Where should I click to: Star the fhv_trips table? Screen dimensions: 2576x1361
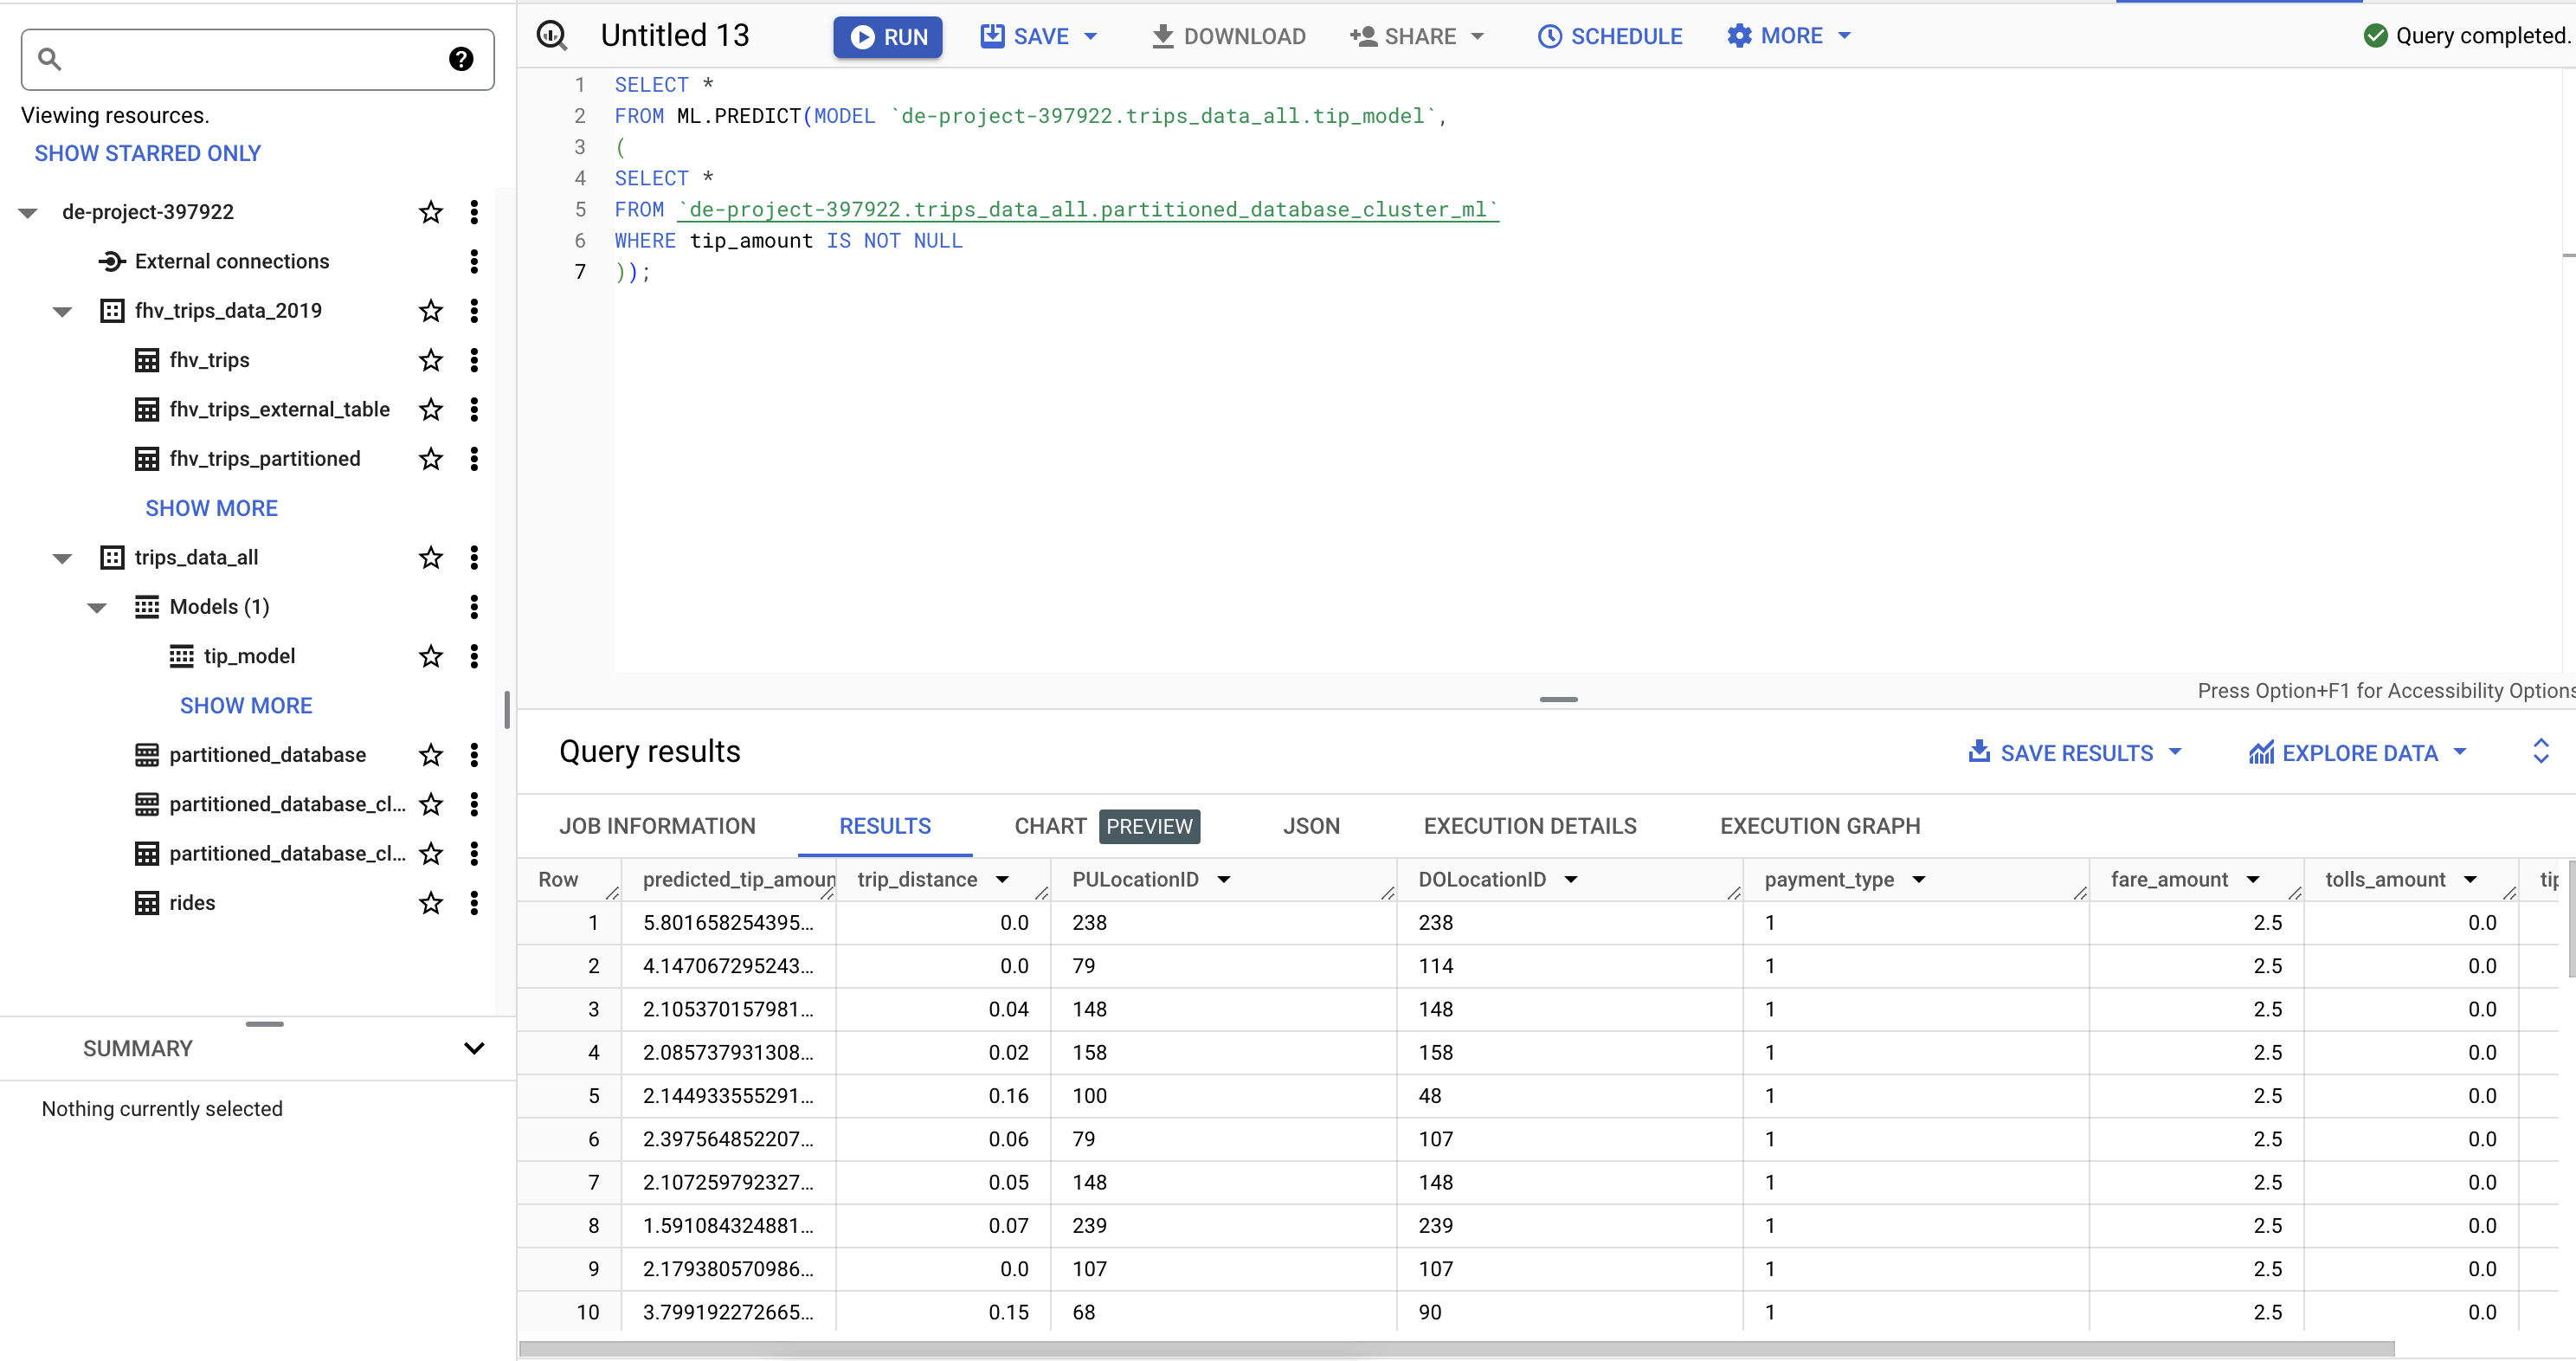coord(431,360)
